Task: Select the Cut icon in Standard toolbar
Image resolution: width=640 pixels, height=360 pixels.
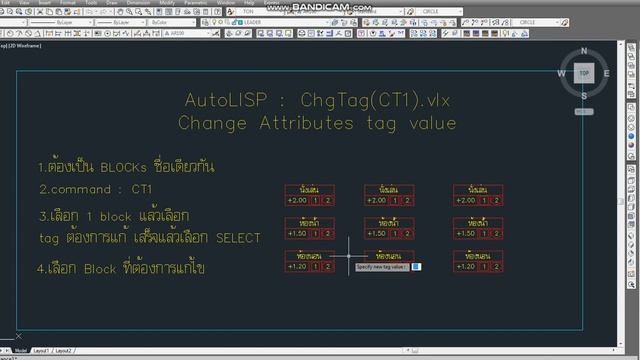Action: click(x=40, y=12)
